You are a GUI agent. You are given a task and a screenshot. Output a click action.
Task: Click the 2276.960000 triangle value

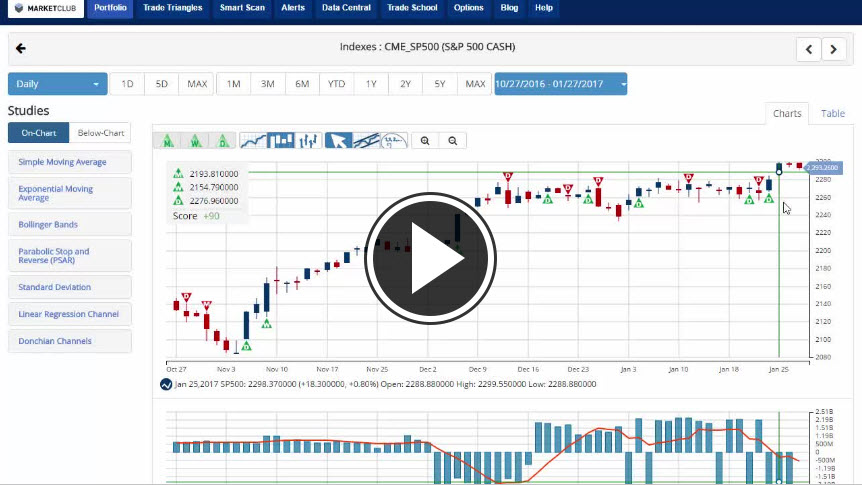[214, 201]
